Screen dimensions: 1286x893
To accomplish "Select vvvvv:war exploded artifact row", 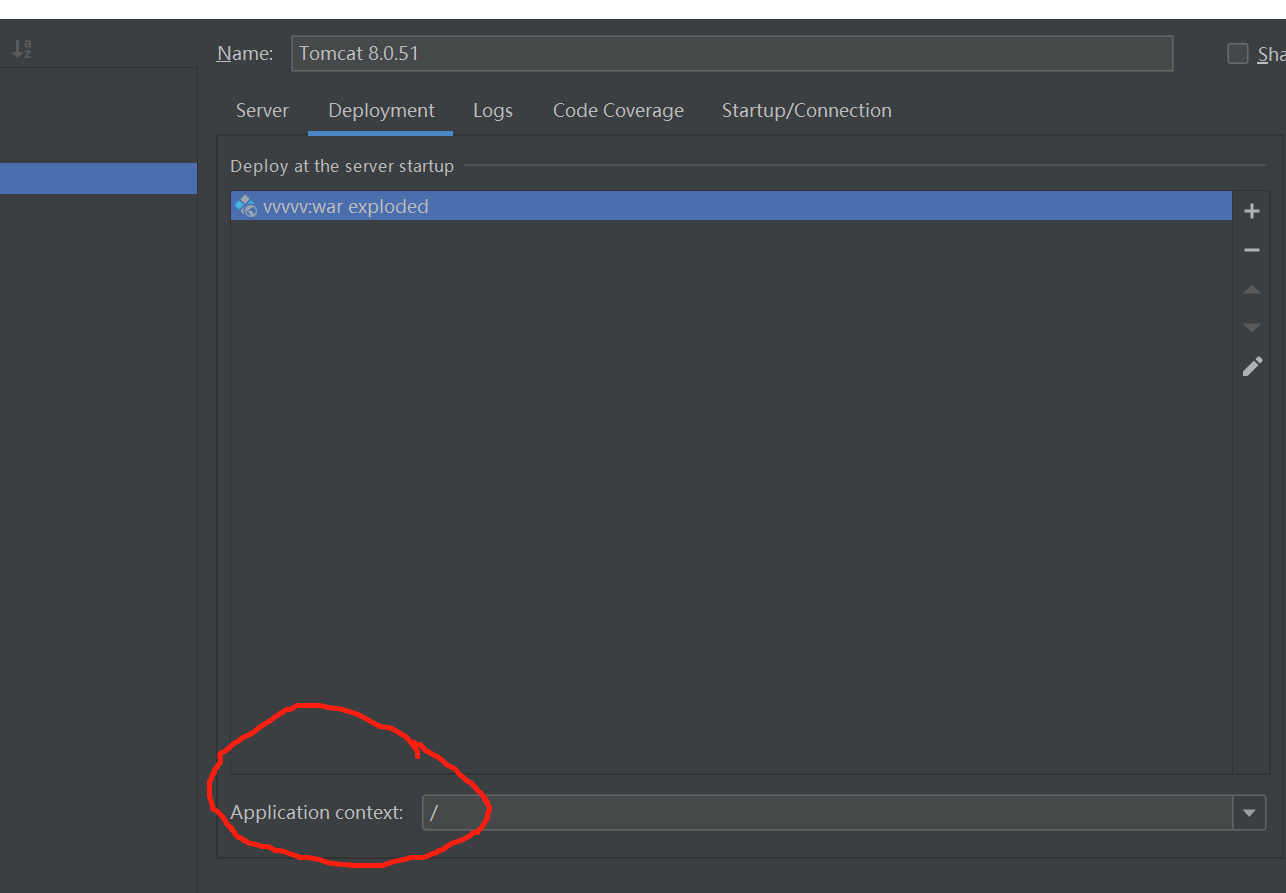I will pyautogui.click(x=731, y=206).
